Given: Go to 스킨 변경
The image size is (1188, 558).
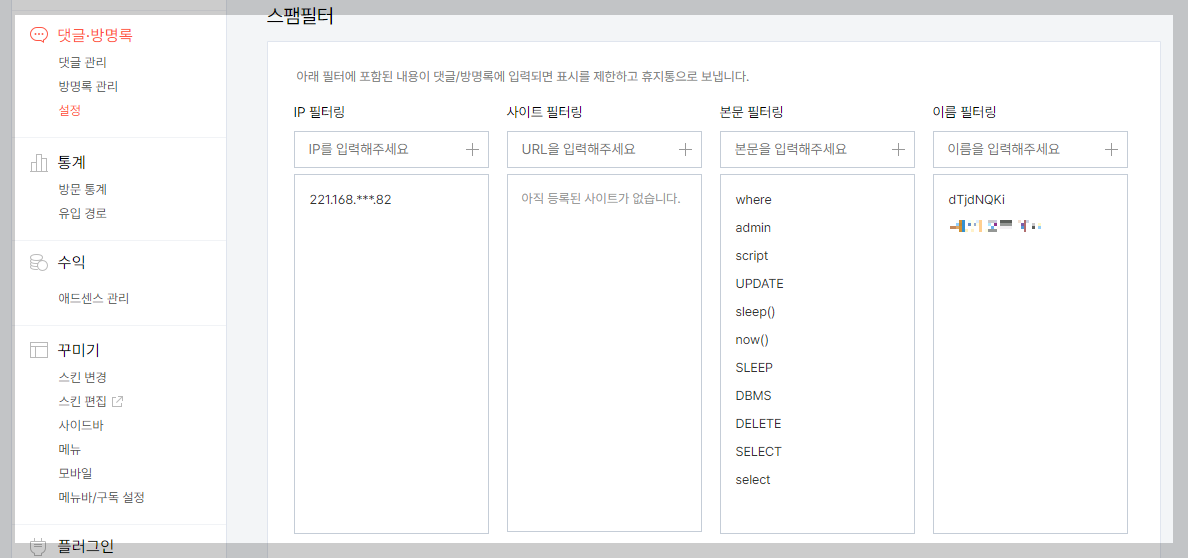Looking at the screenshot, I should (83, 377).
